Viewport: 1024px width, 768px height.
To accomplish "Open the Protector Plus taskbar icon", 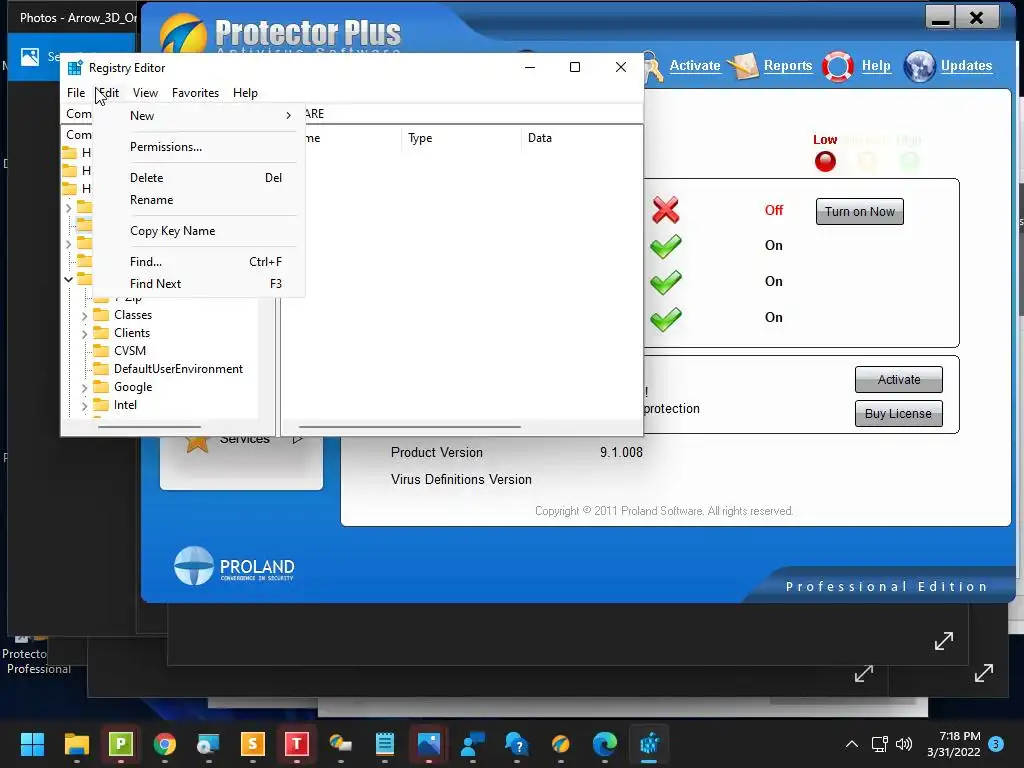I will coord(561,744).
